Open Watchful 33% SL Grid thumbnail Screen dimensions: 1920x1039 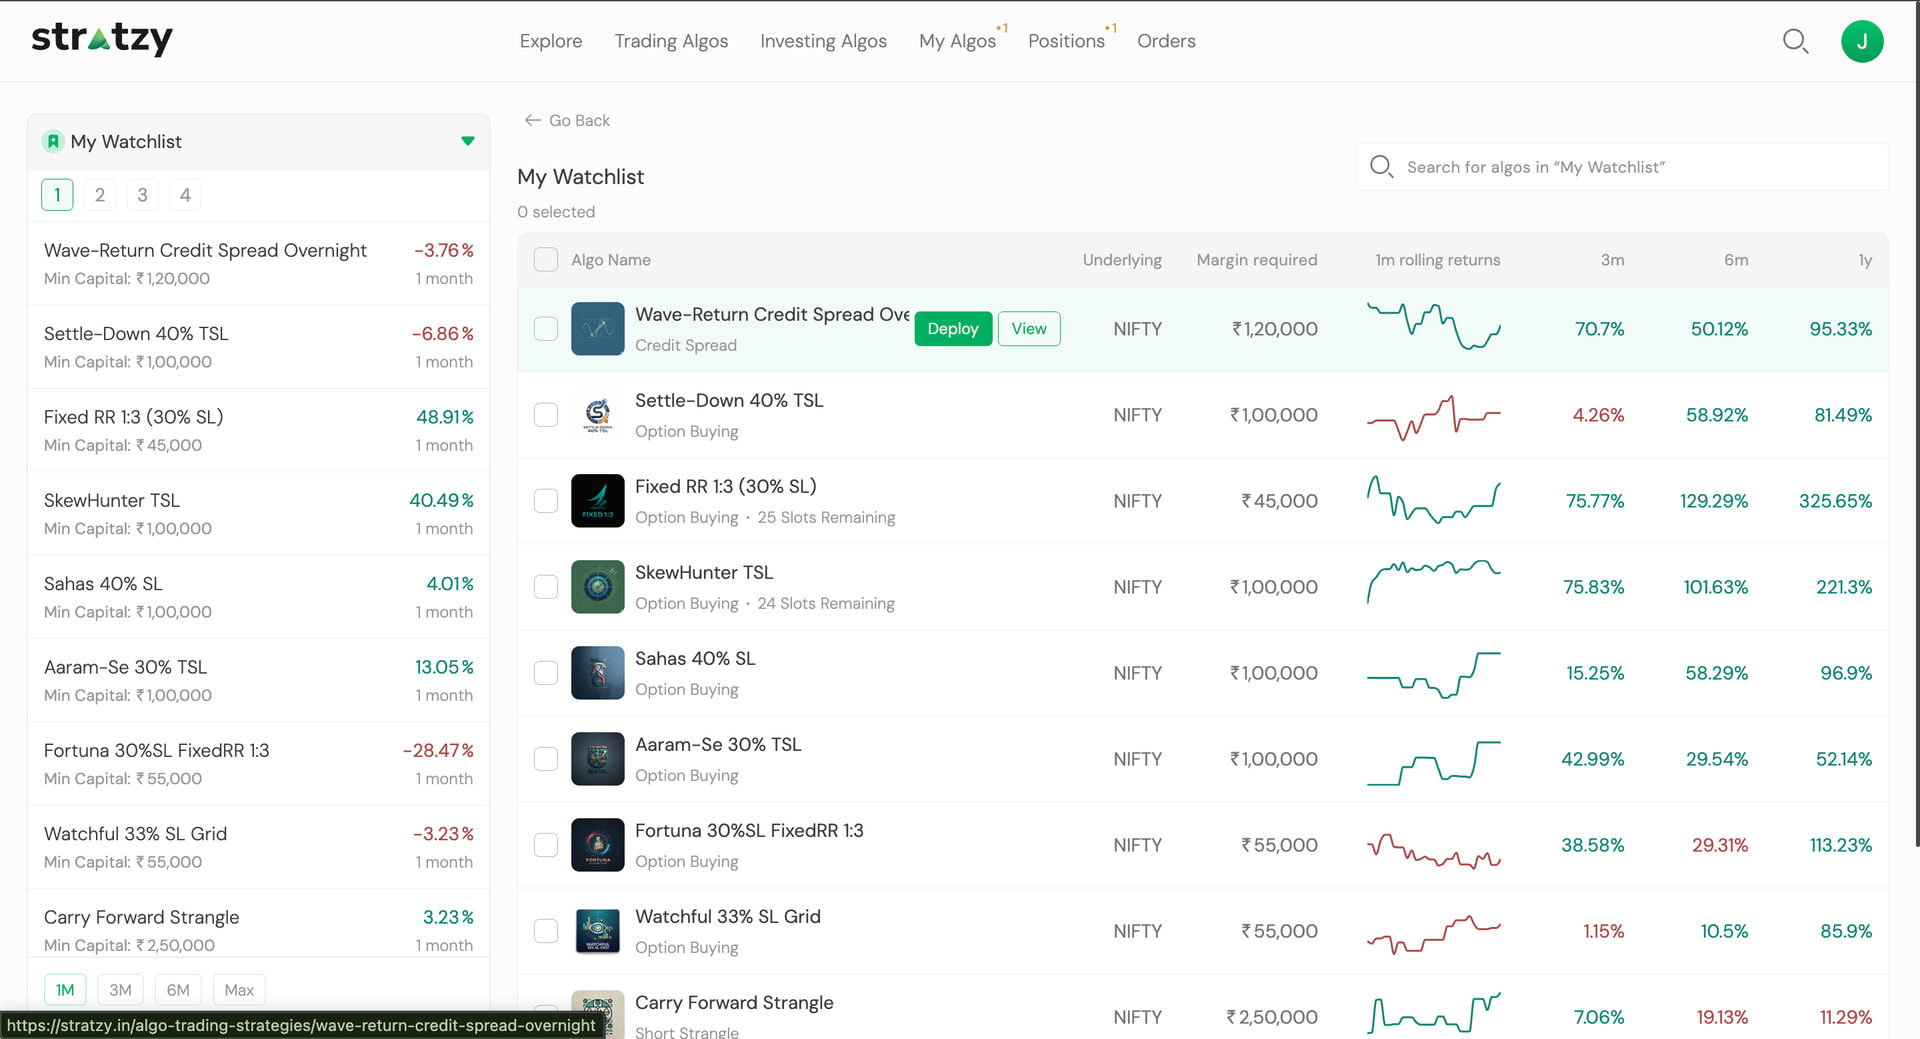598,931
